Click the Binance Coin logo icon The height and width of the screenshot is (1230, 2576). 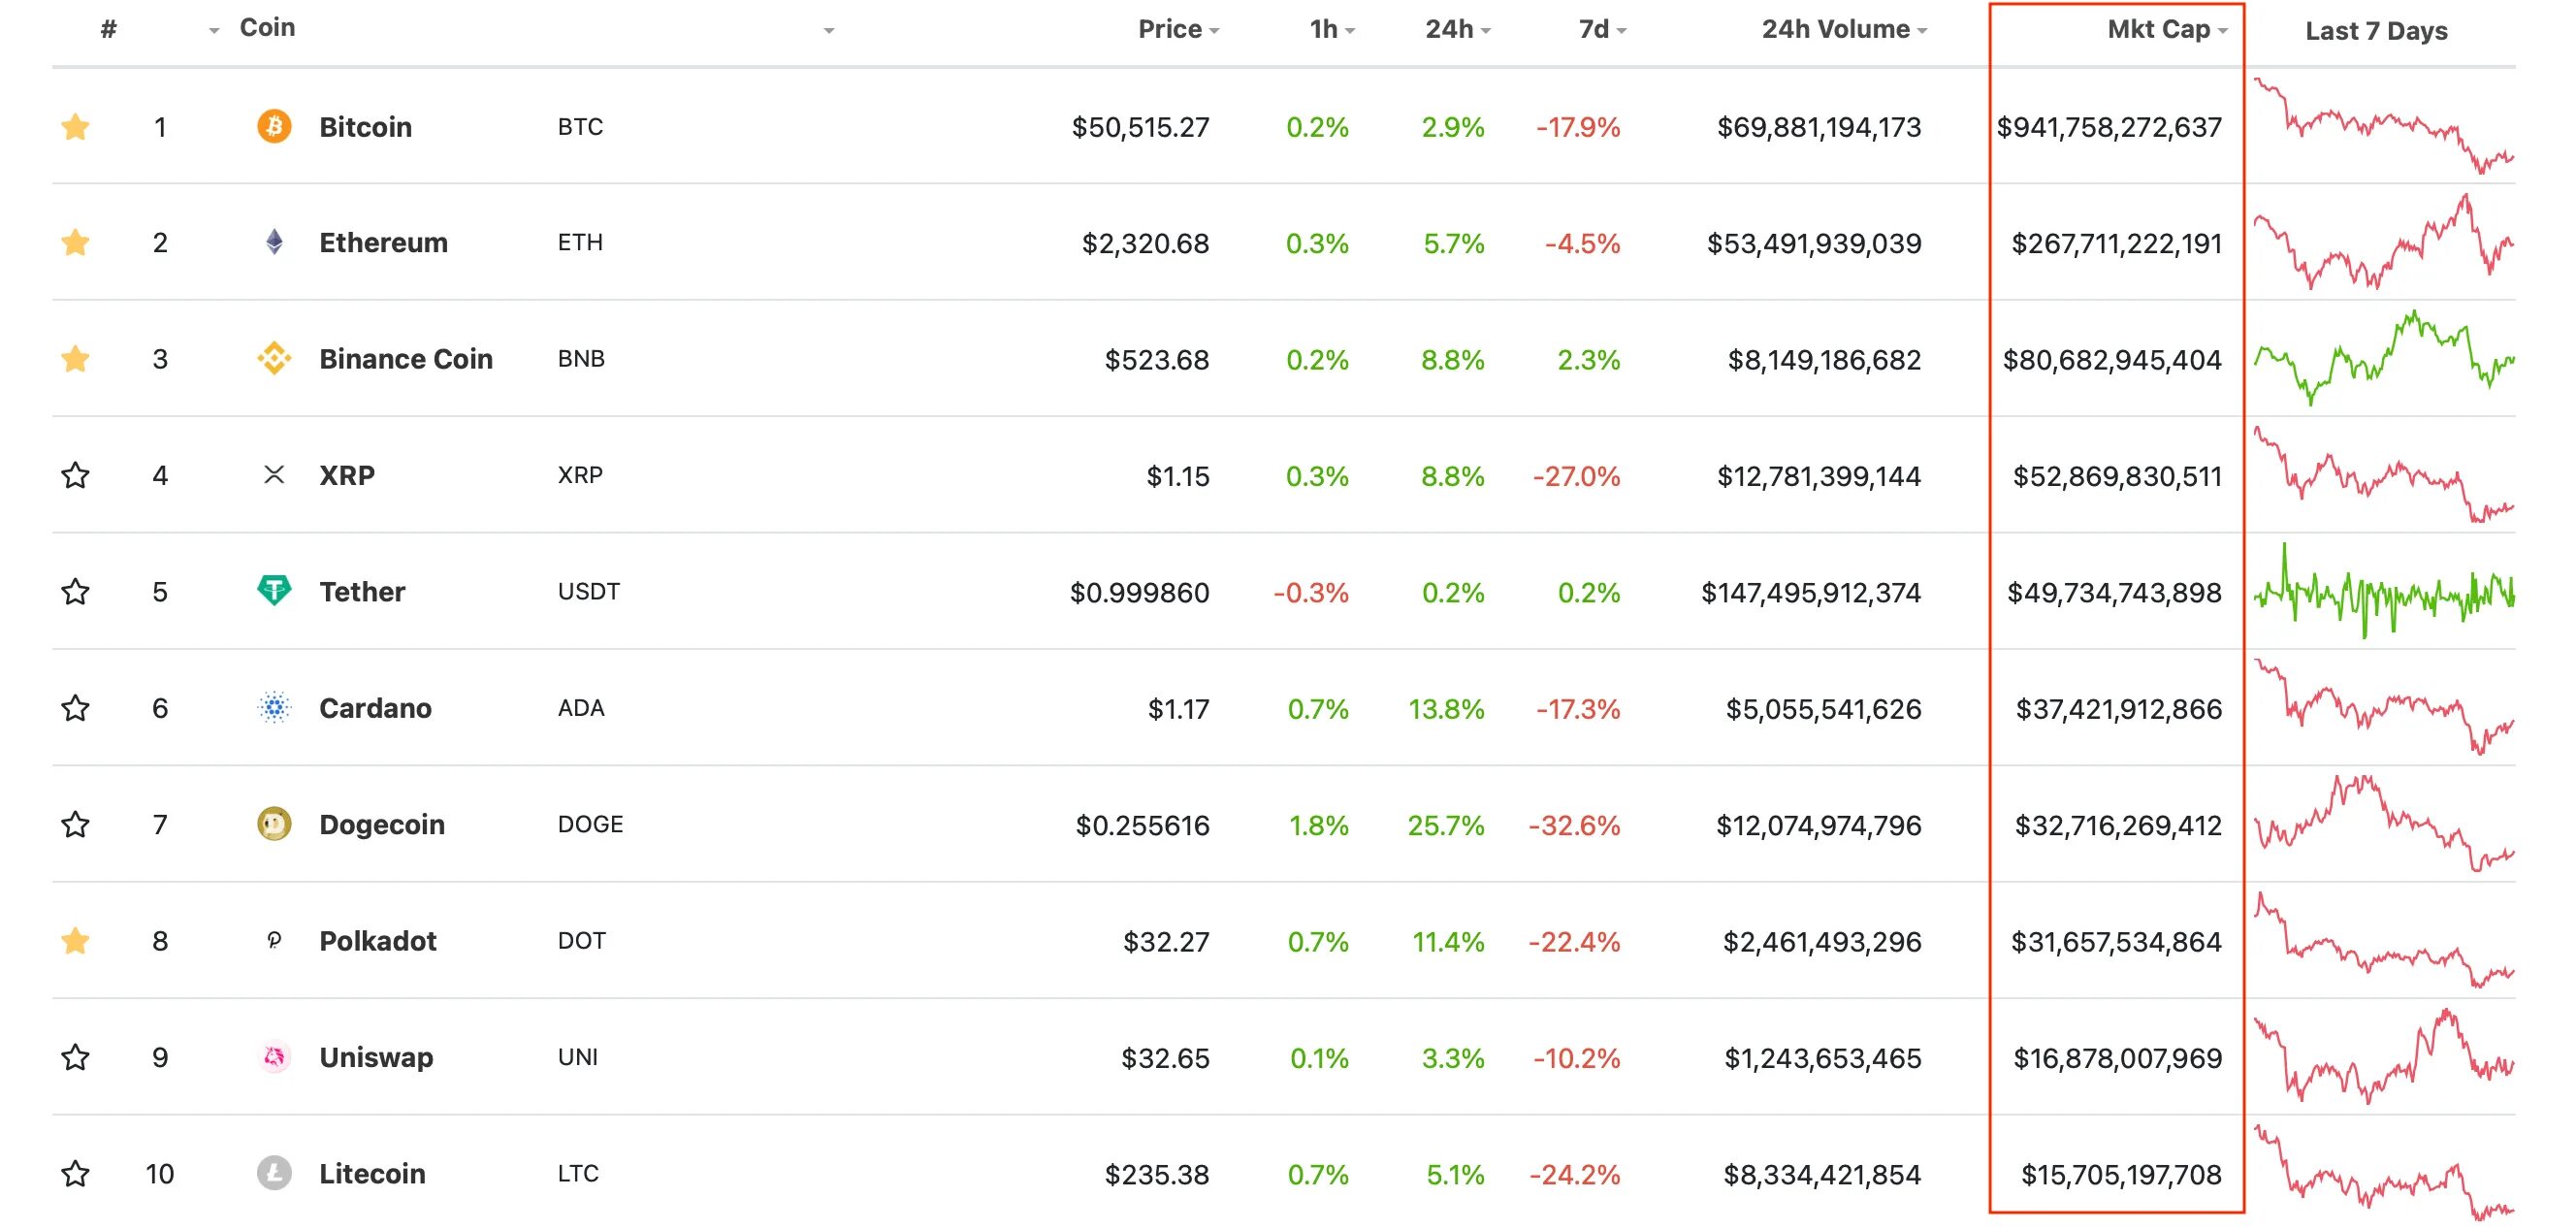tap(274, 358)
